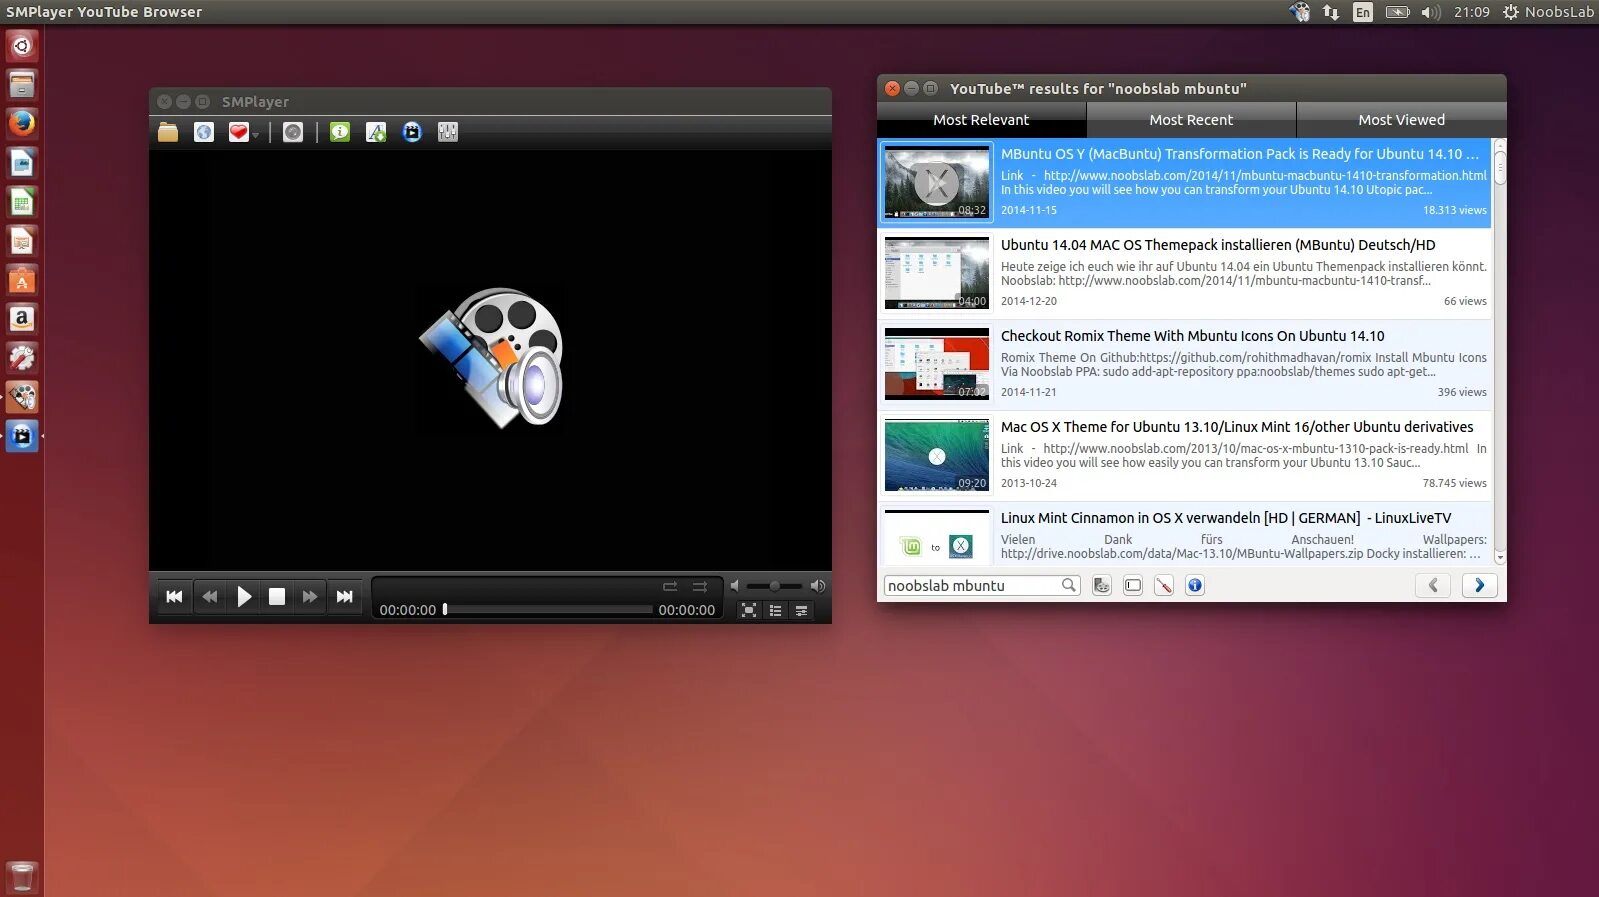This screenshot has width=1599, height=897.
Task: Open YouTube browser settings screwdriver icon
Action: point(1164,586)
